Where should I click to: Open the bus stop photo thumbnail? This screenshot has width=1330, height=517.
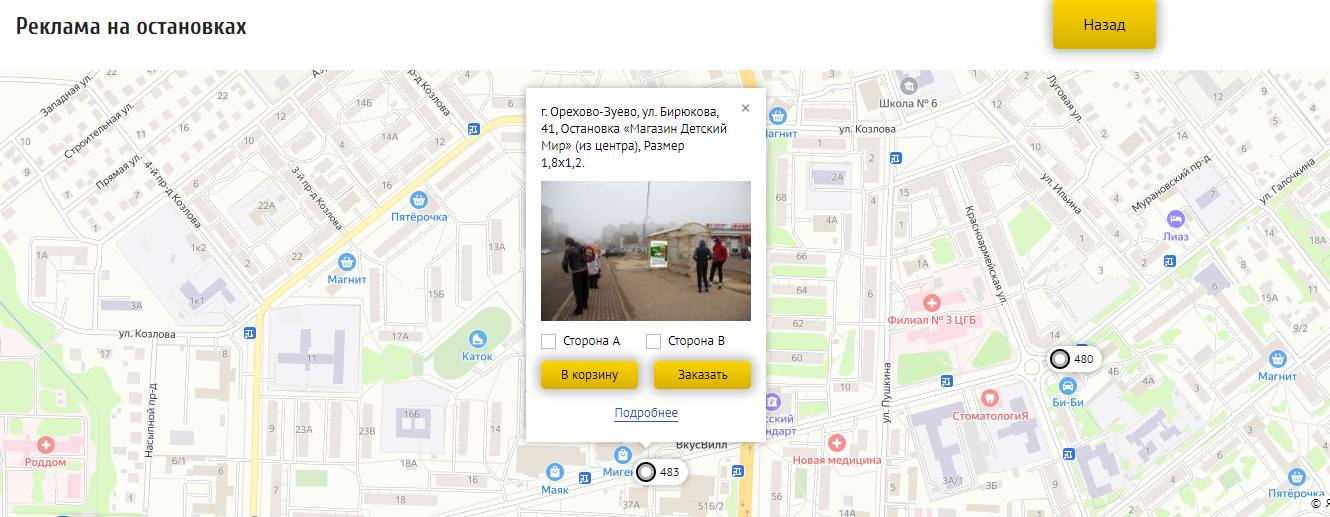(646, 251)
